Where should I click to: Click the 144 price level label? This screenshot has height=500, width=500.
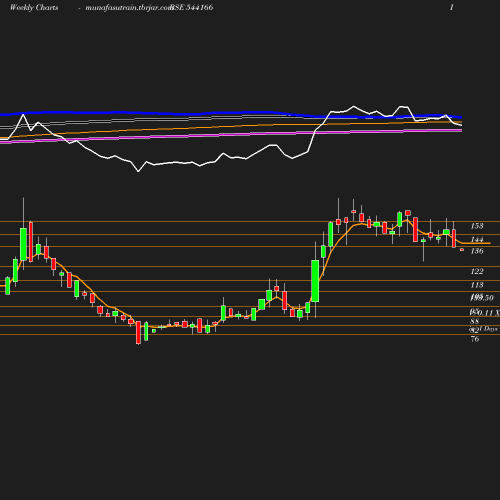click(477, 239)
